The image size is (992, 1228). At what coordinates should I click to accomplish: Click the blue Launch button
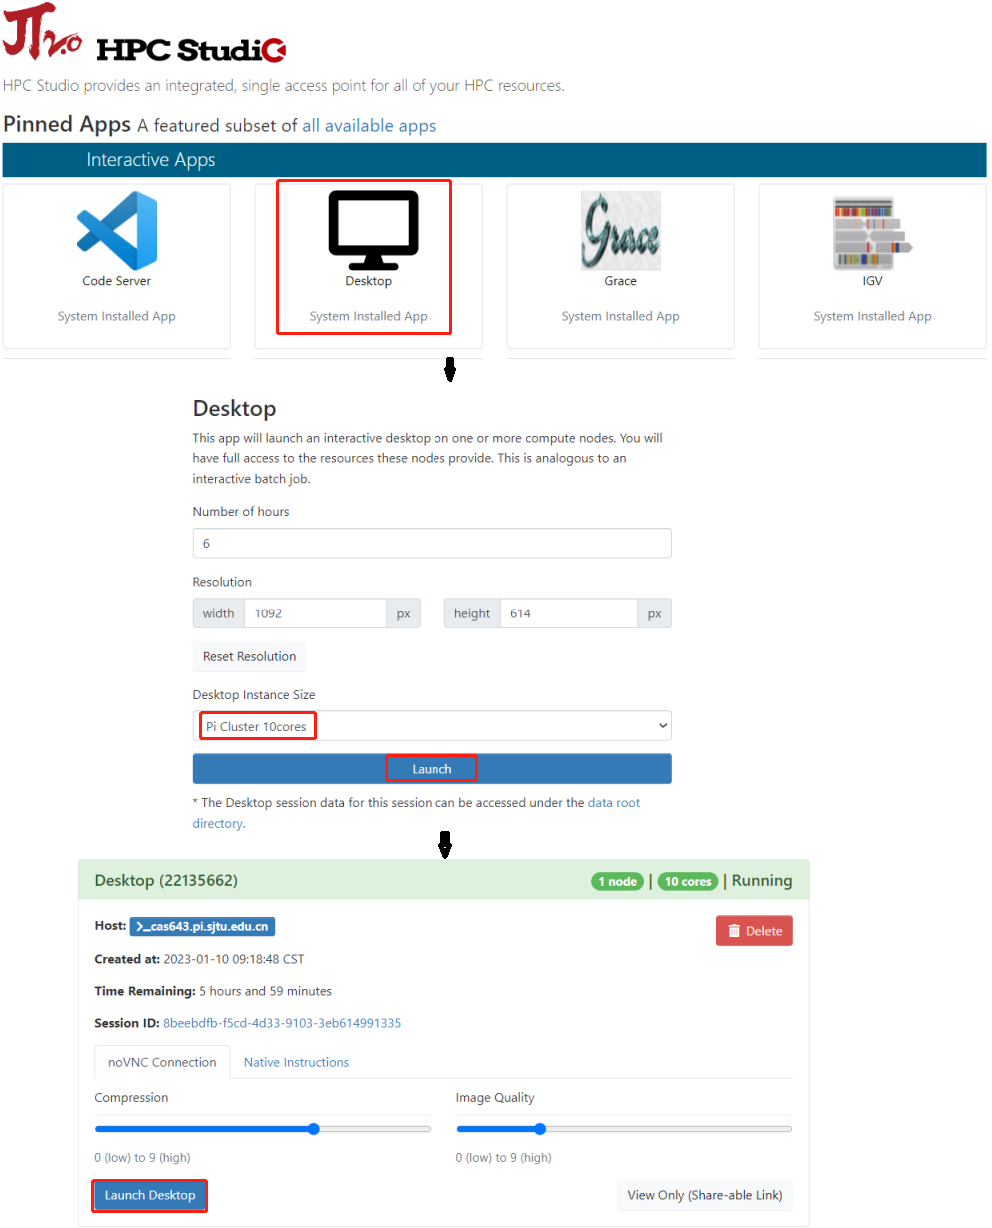pos(432,769)
